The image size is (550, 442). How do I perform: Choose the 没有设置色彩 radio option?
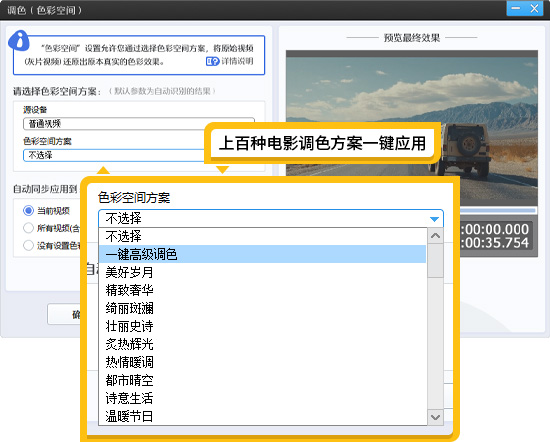28,245
